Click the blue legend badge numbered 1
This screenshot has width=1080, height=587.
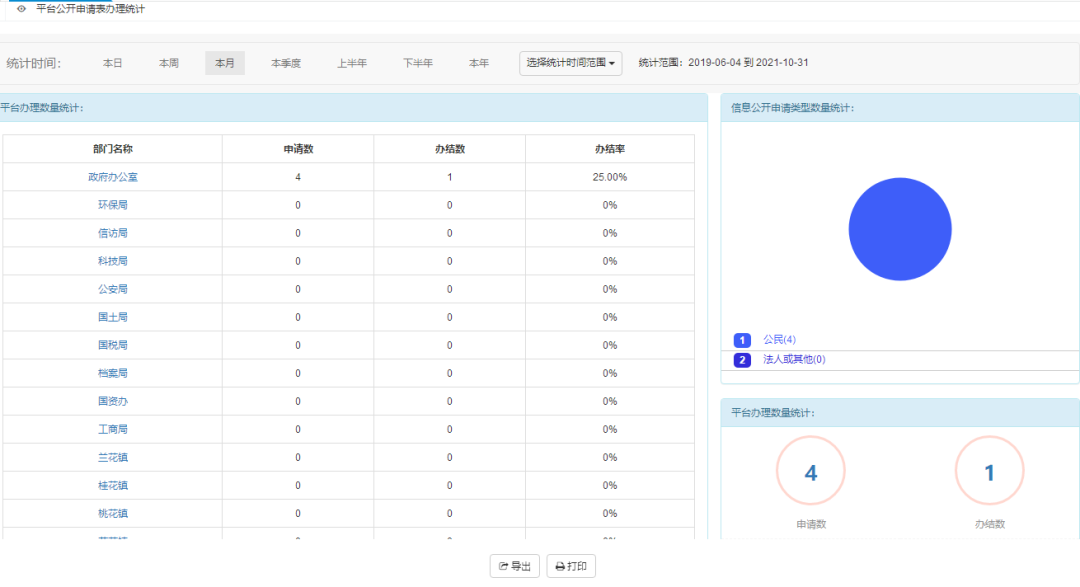742,340
